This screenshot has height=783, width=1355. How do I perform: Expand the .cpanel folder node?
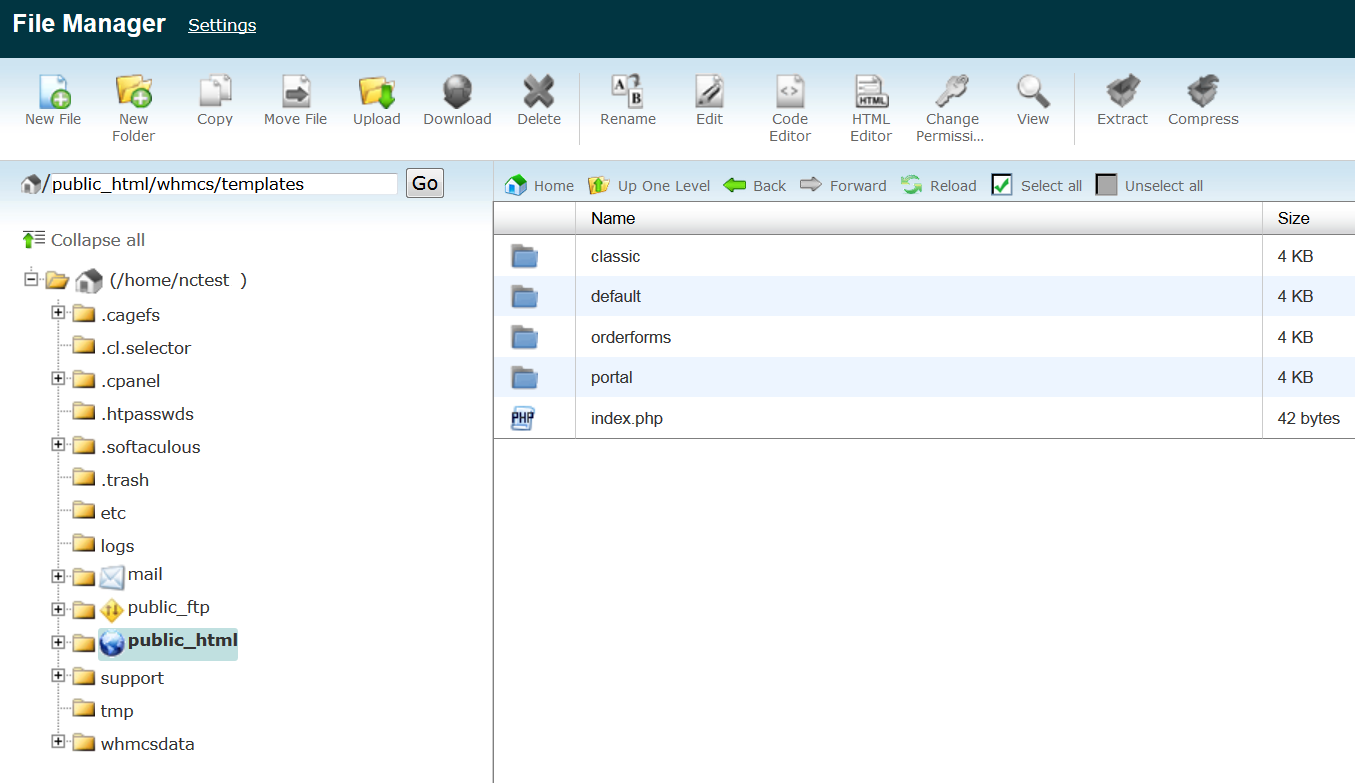[x=58, y=379]
